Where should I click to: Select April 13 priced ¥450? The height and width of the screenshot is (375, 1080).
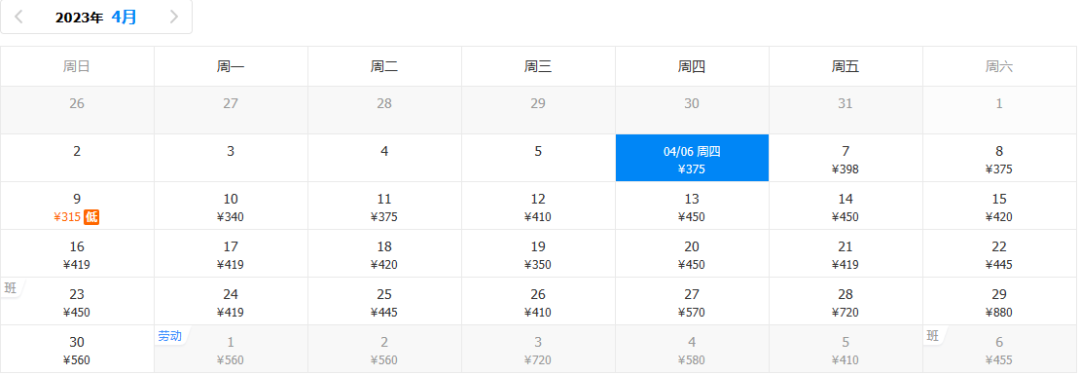[x=692, y=205]
